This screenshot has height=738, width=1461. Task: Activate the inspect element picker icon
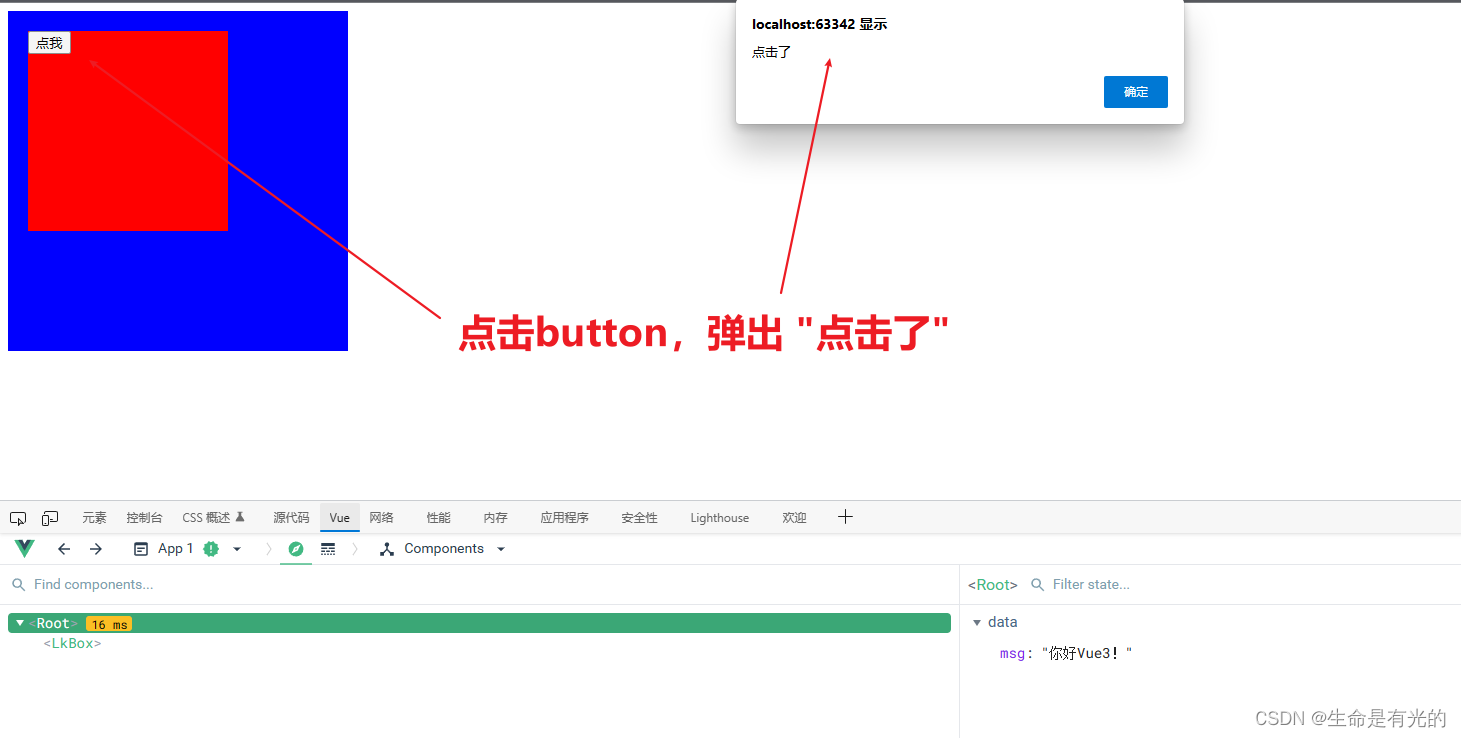tap(18, 518)
